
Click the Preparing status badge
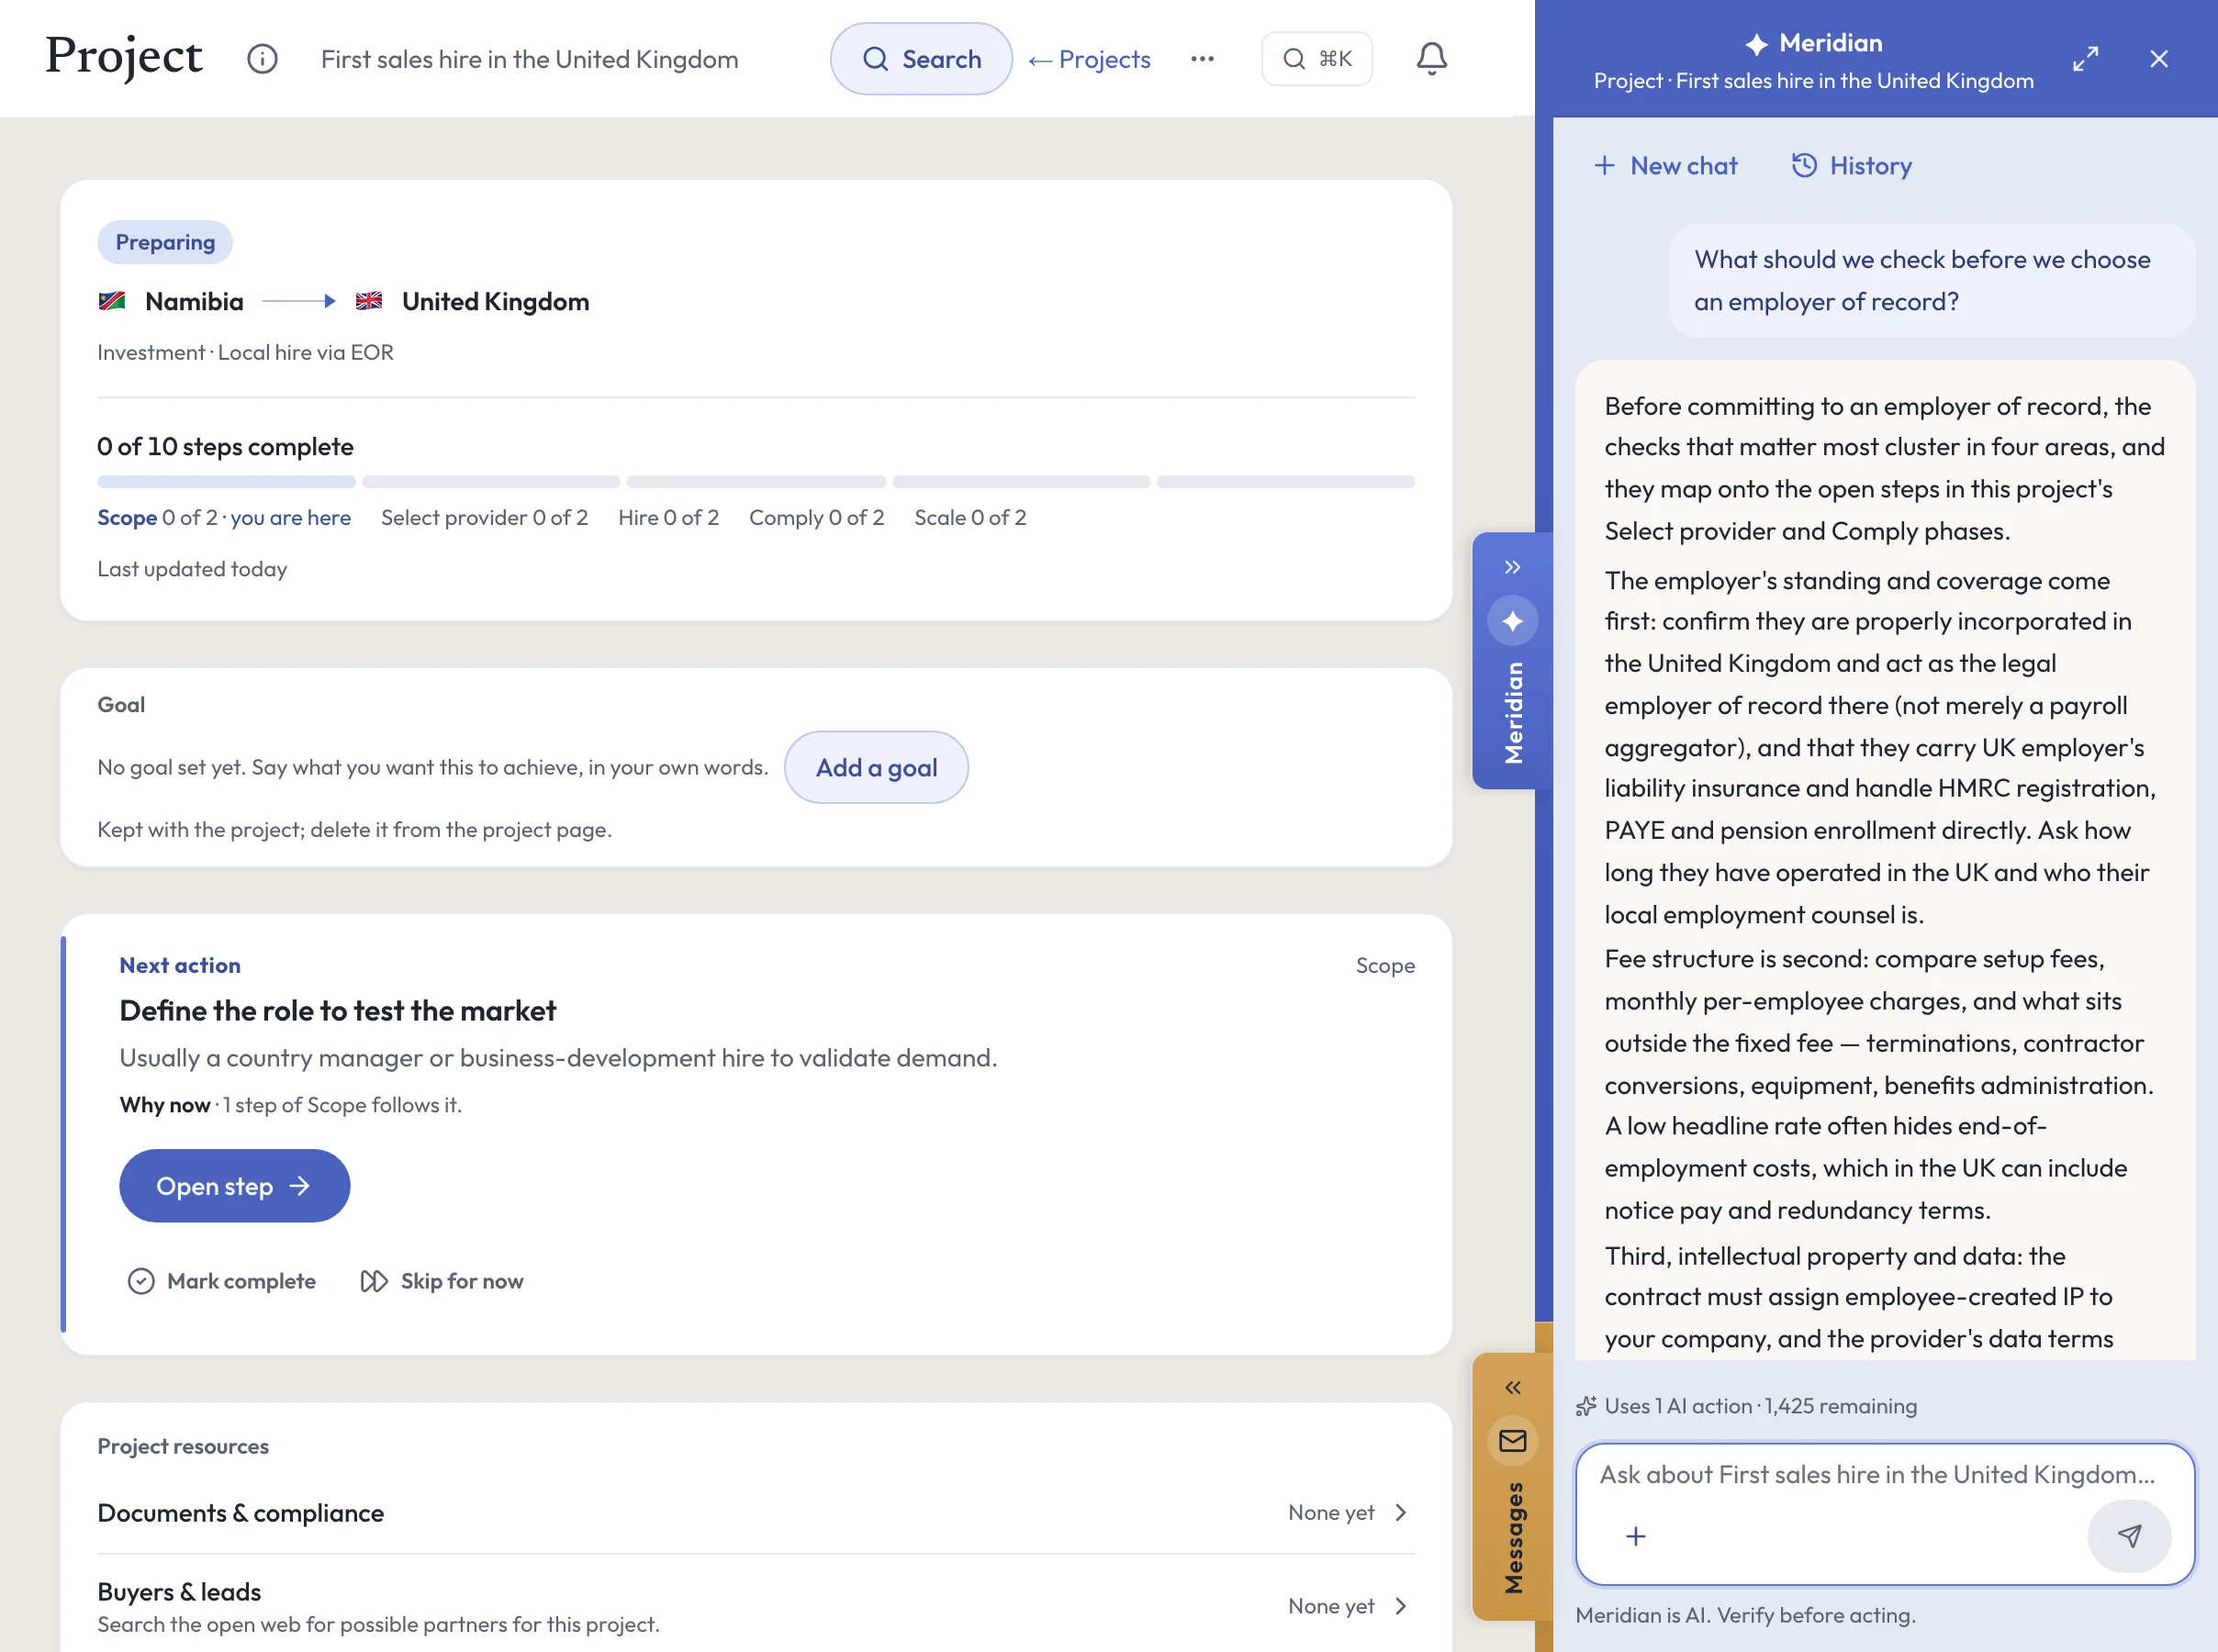pyautogui.click(x=165, y=242)
